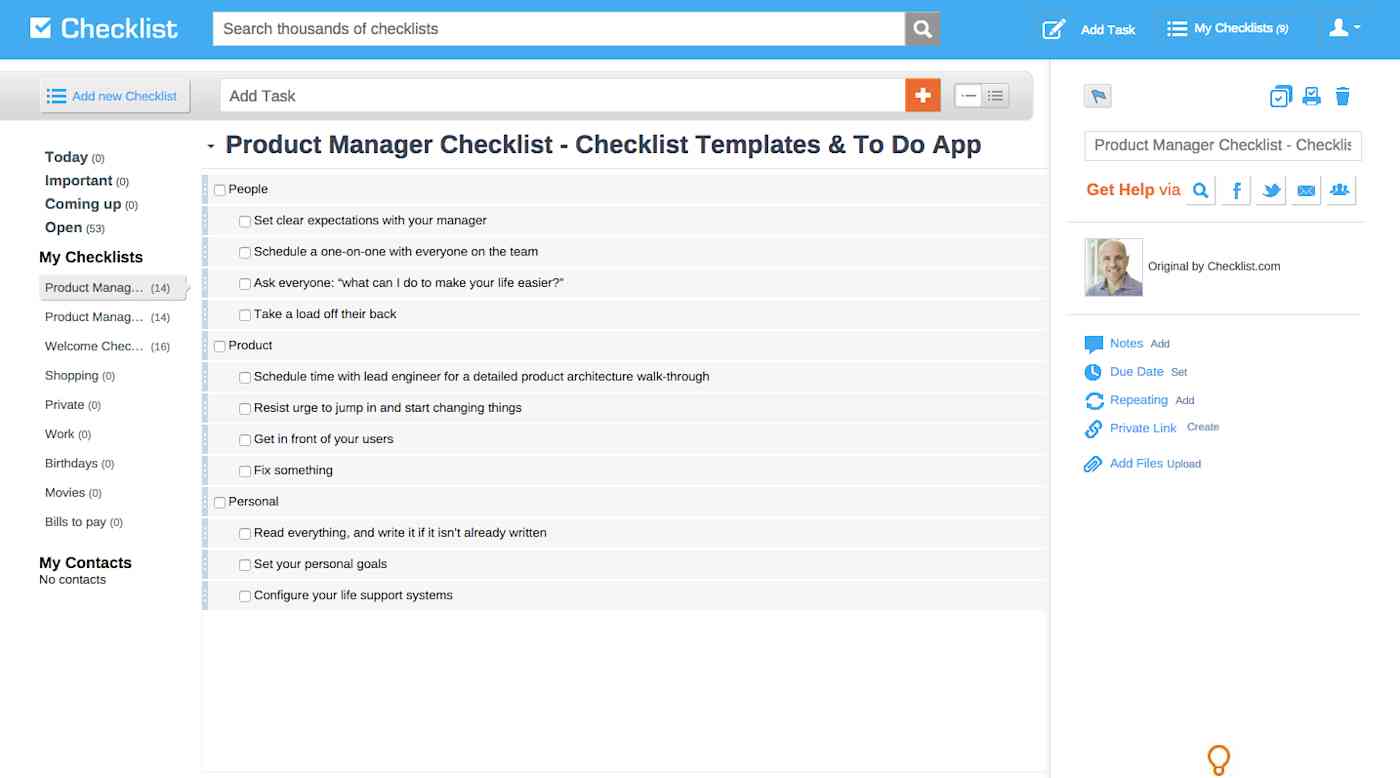
Task: Tick the "People" group checkbox
Action: (x=220, y=190)
